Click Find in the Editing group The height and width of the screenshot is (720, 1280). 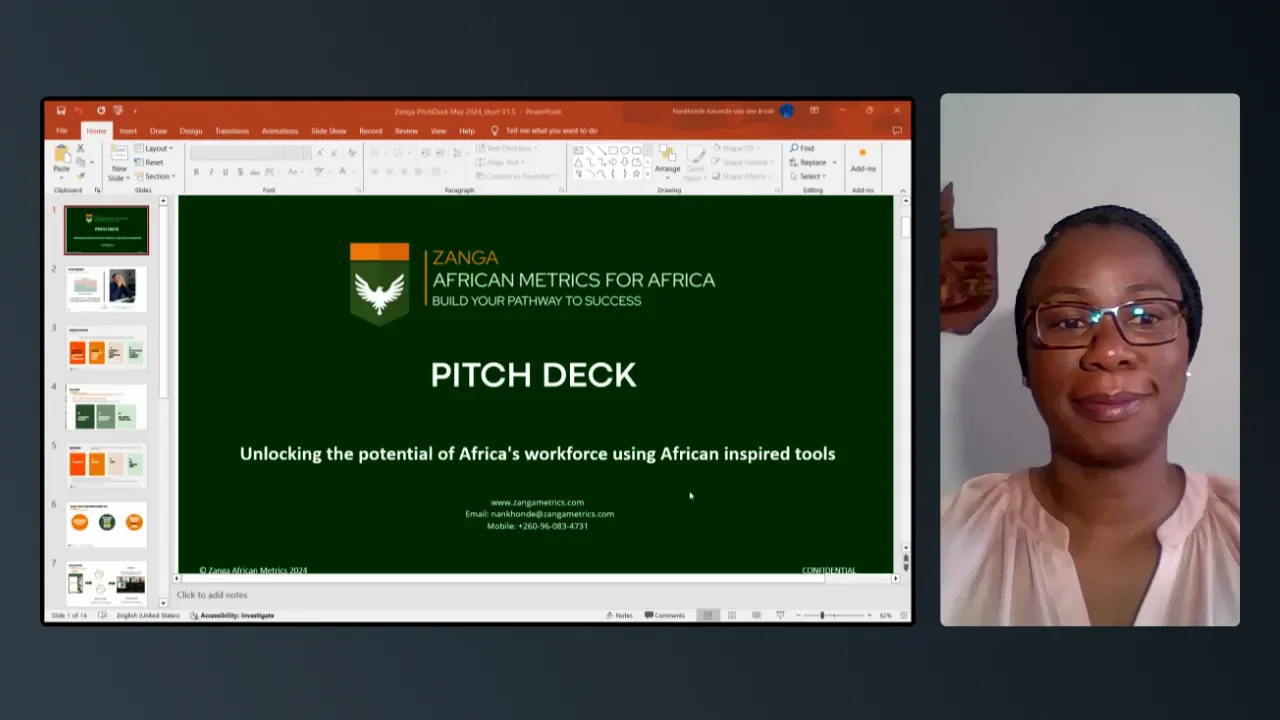tap(802, 148)
